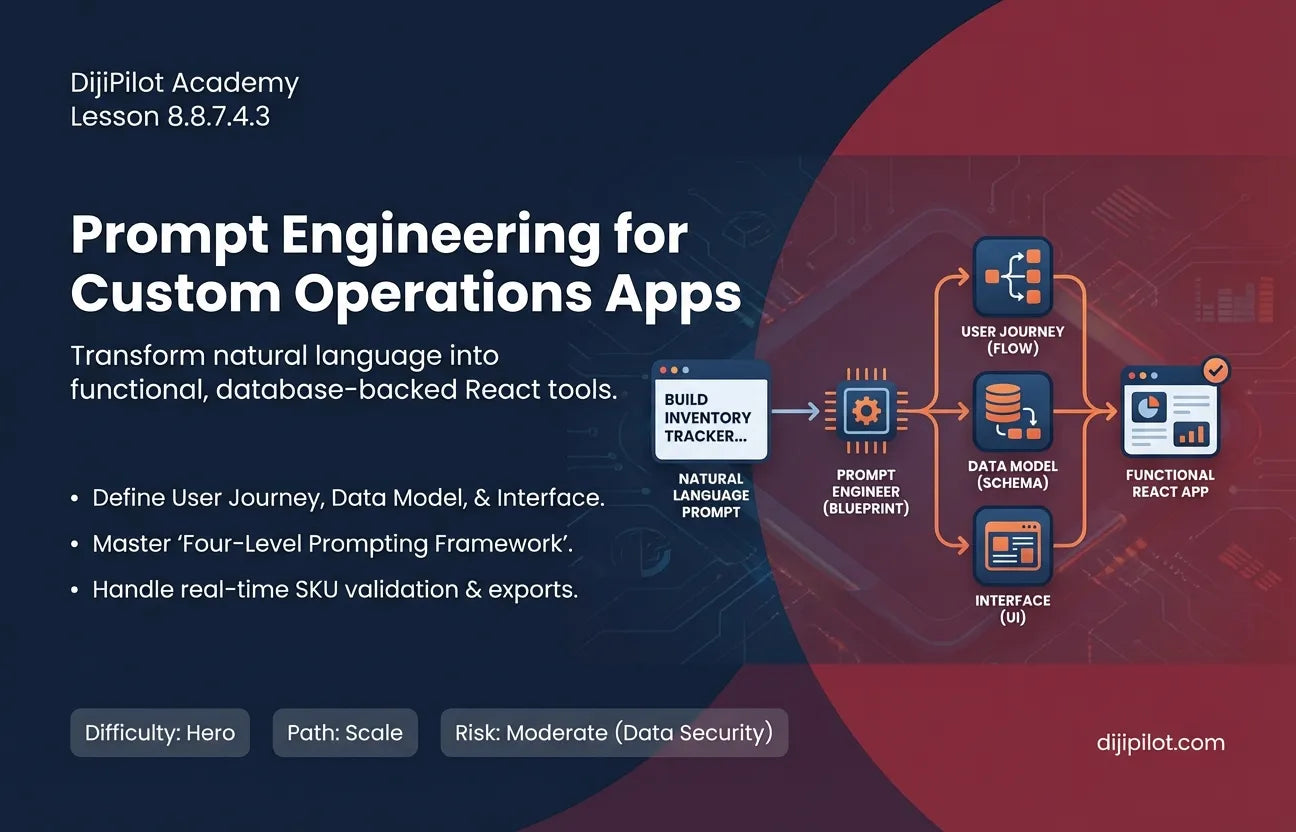The image size is (1296, 832).
Task: Open the dijipilot.com link
Action: (1160, 743)
